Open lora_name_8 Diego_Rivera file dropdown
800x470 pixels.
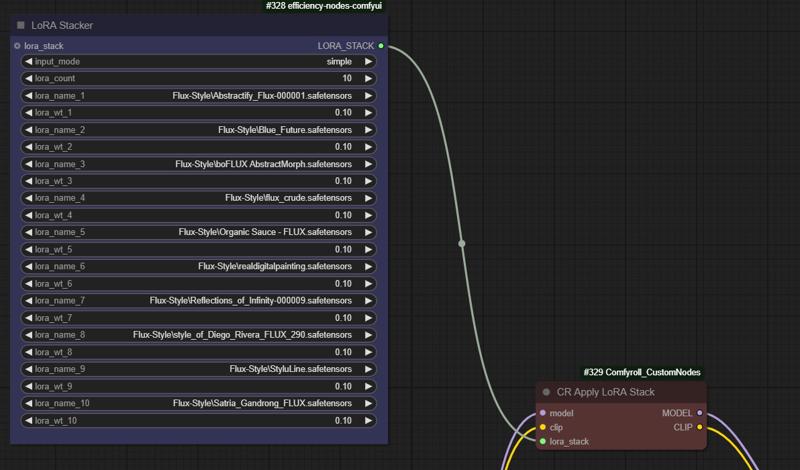coord(198,335)
